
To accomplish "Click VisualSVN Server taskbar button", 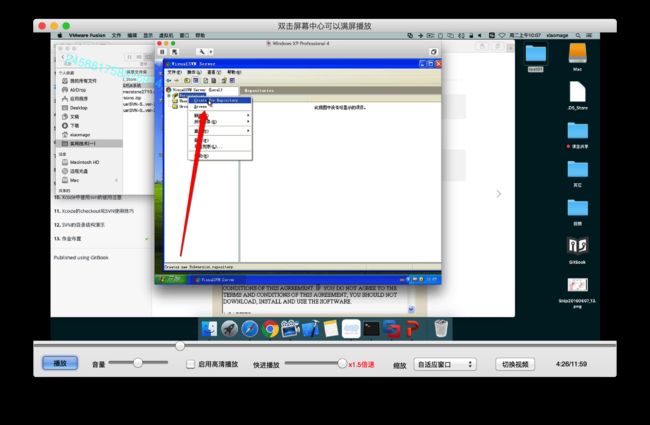I will 218,280.
